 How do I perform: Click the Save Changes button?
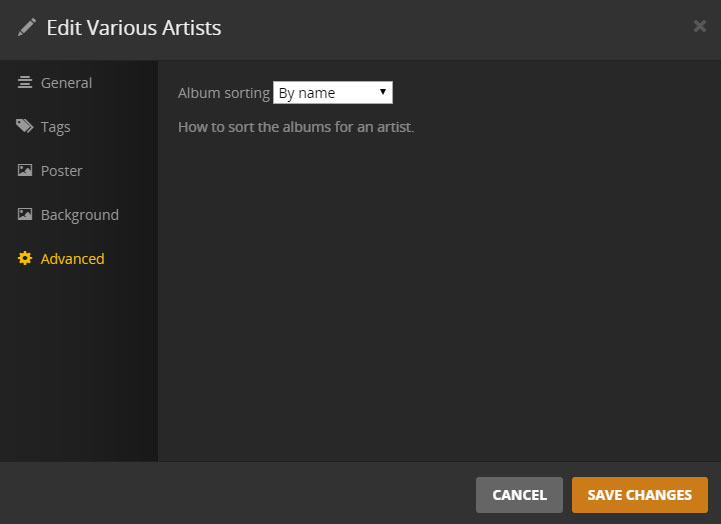tap(639, 495)
